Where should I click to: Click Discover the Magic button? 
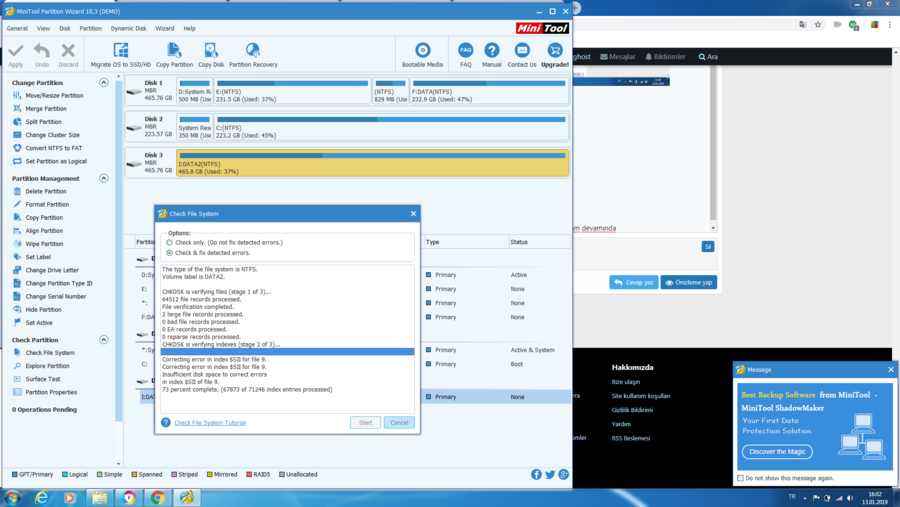[x=777, y=451]
